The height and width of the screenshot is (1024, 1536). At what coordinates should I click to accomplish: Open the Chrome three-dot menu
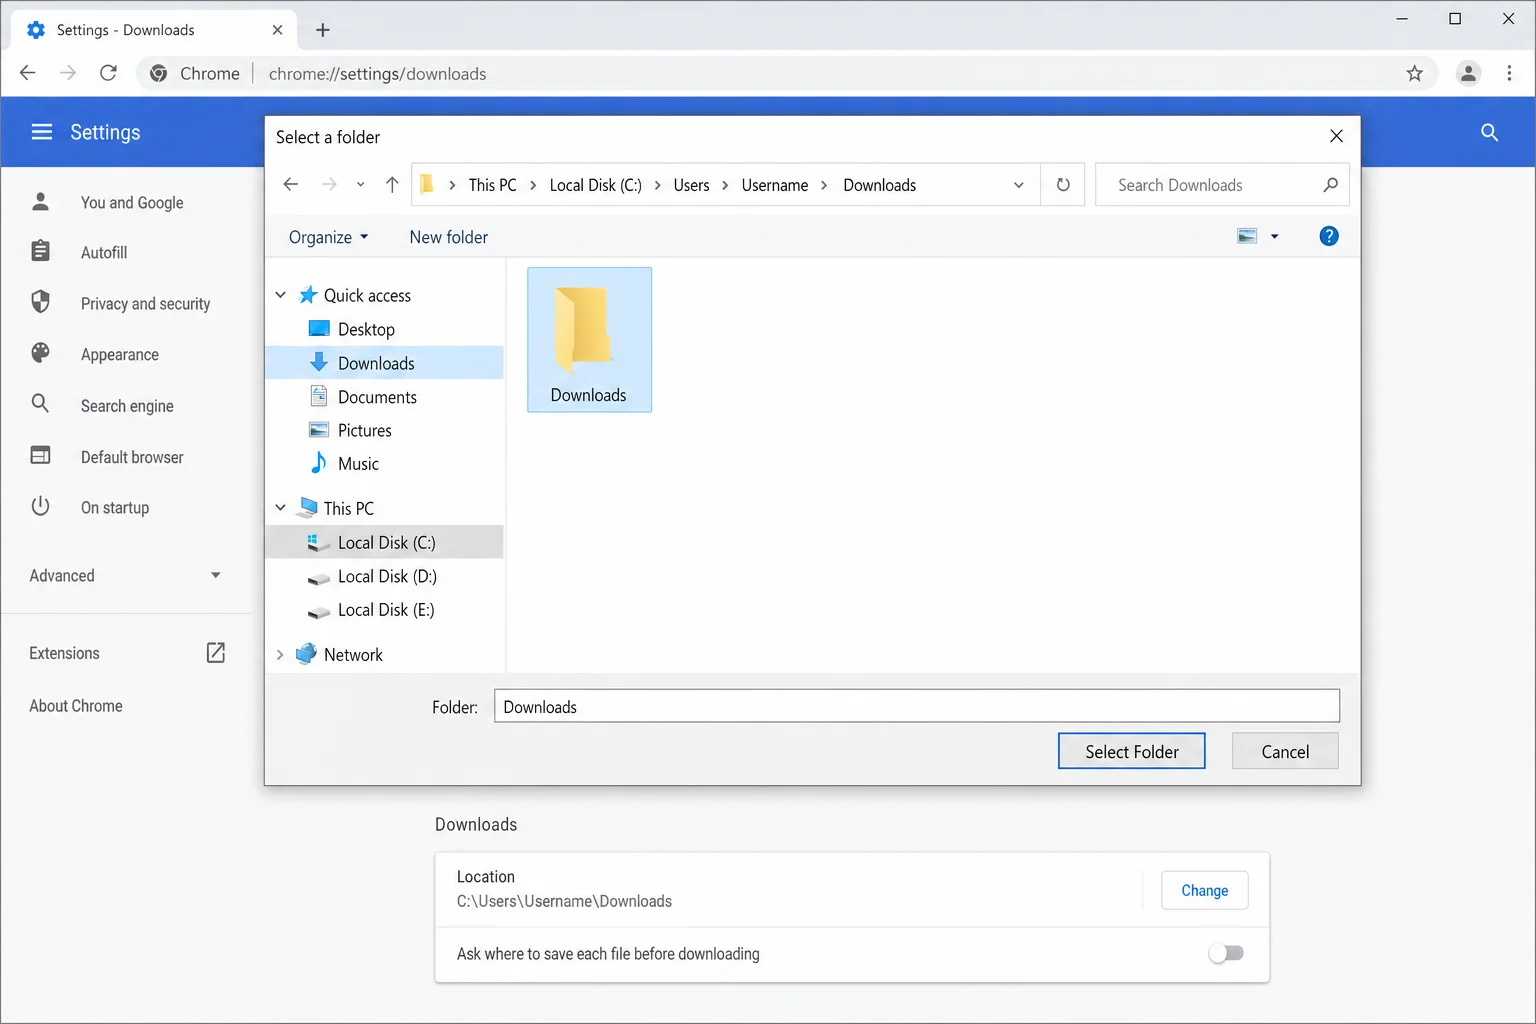coord(1509,73)
